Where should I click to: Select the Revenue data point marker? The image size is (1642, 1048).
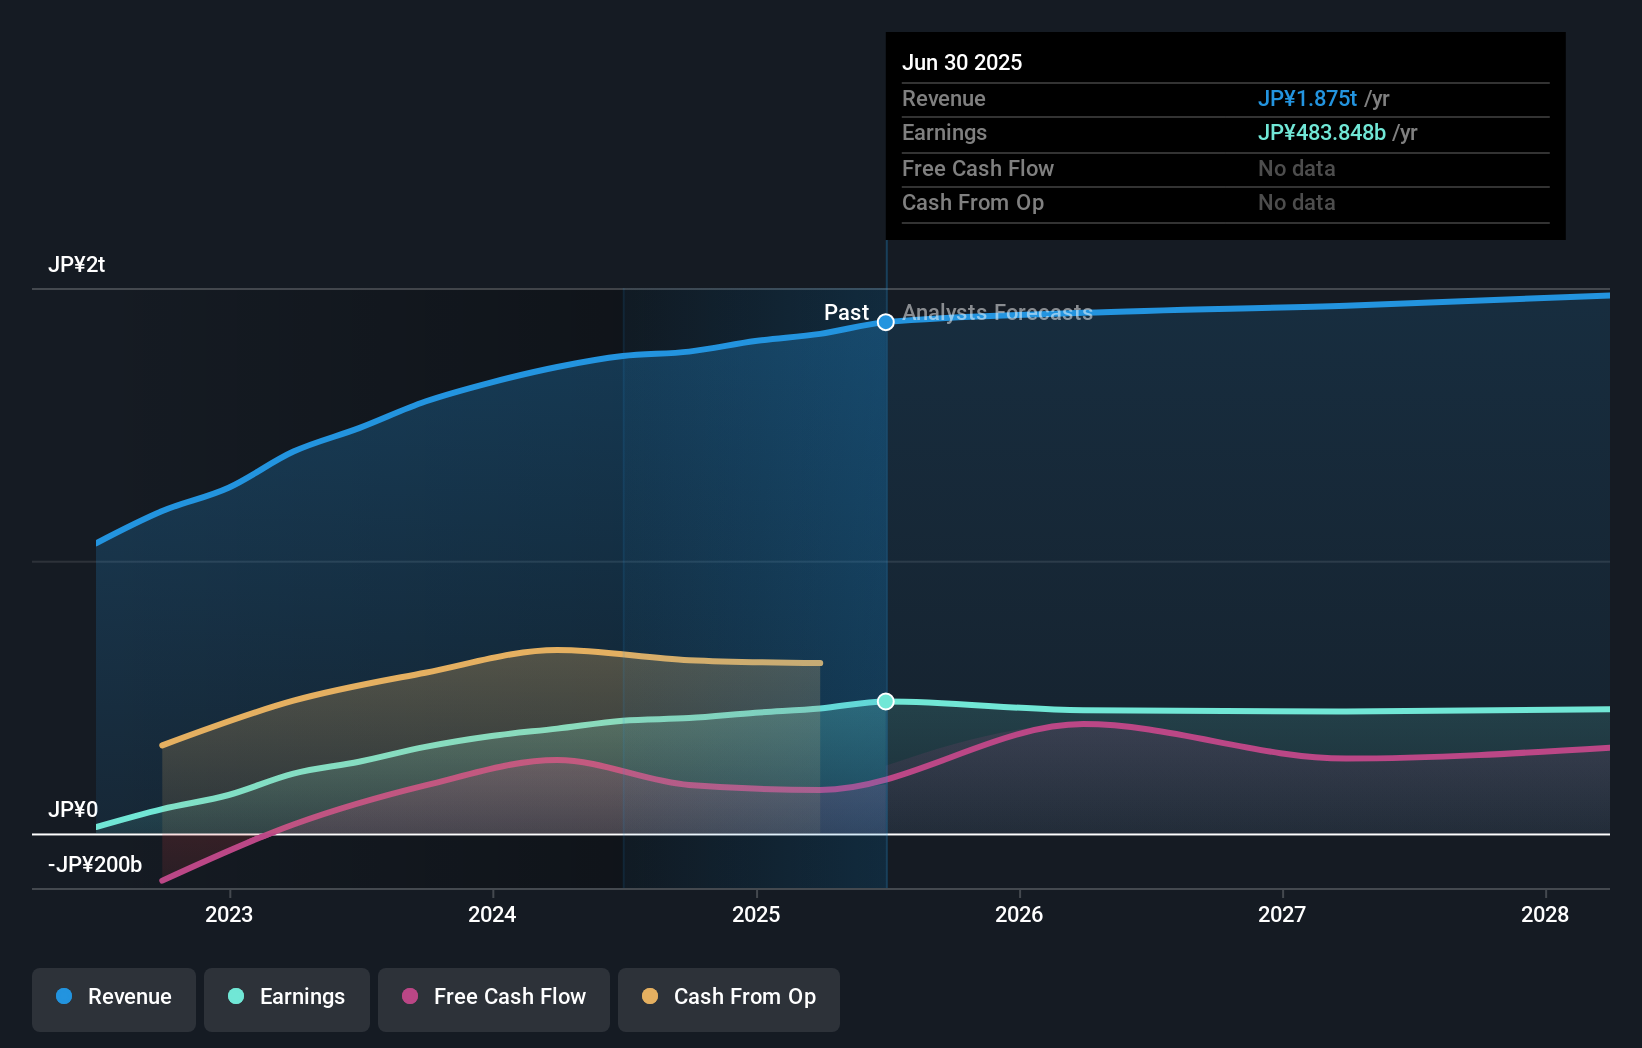coord(884,322)
